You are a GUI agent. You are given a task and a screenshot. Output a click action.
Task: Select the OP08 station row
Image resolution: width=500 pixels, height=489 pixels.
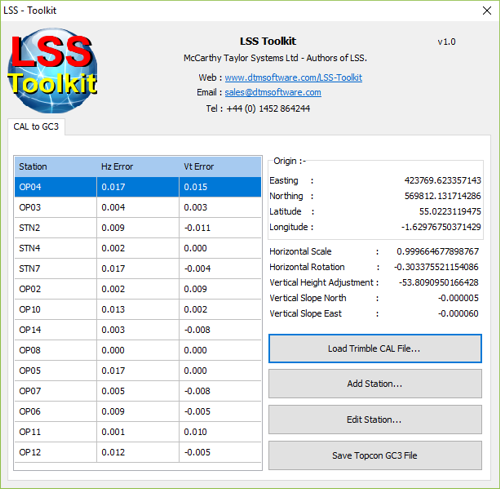138,350
